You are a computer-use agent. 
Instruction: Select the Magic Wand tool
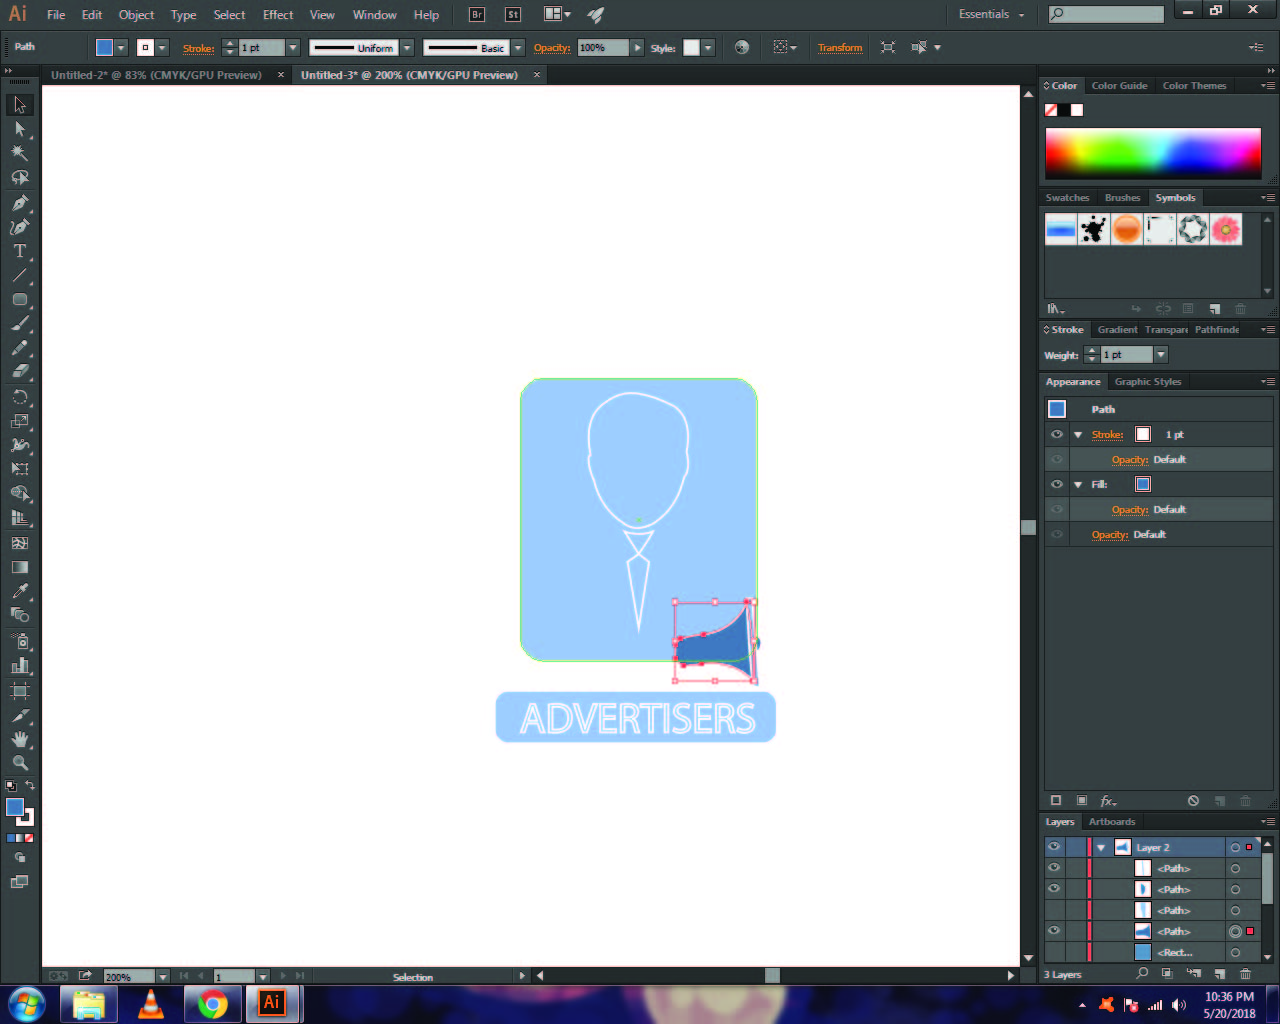pyautogui.click(x=19, y=153)
